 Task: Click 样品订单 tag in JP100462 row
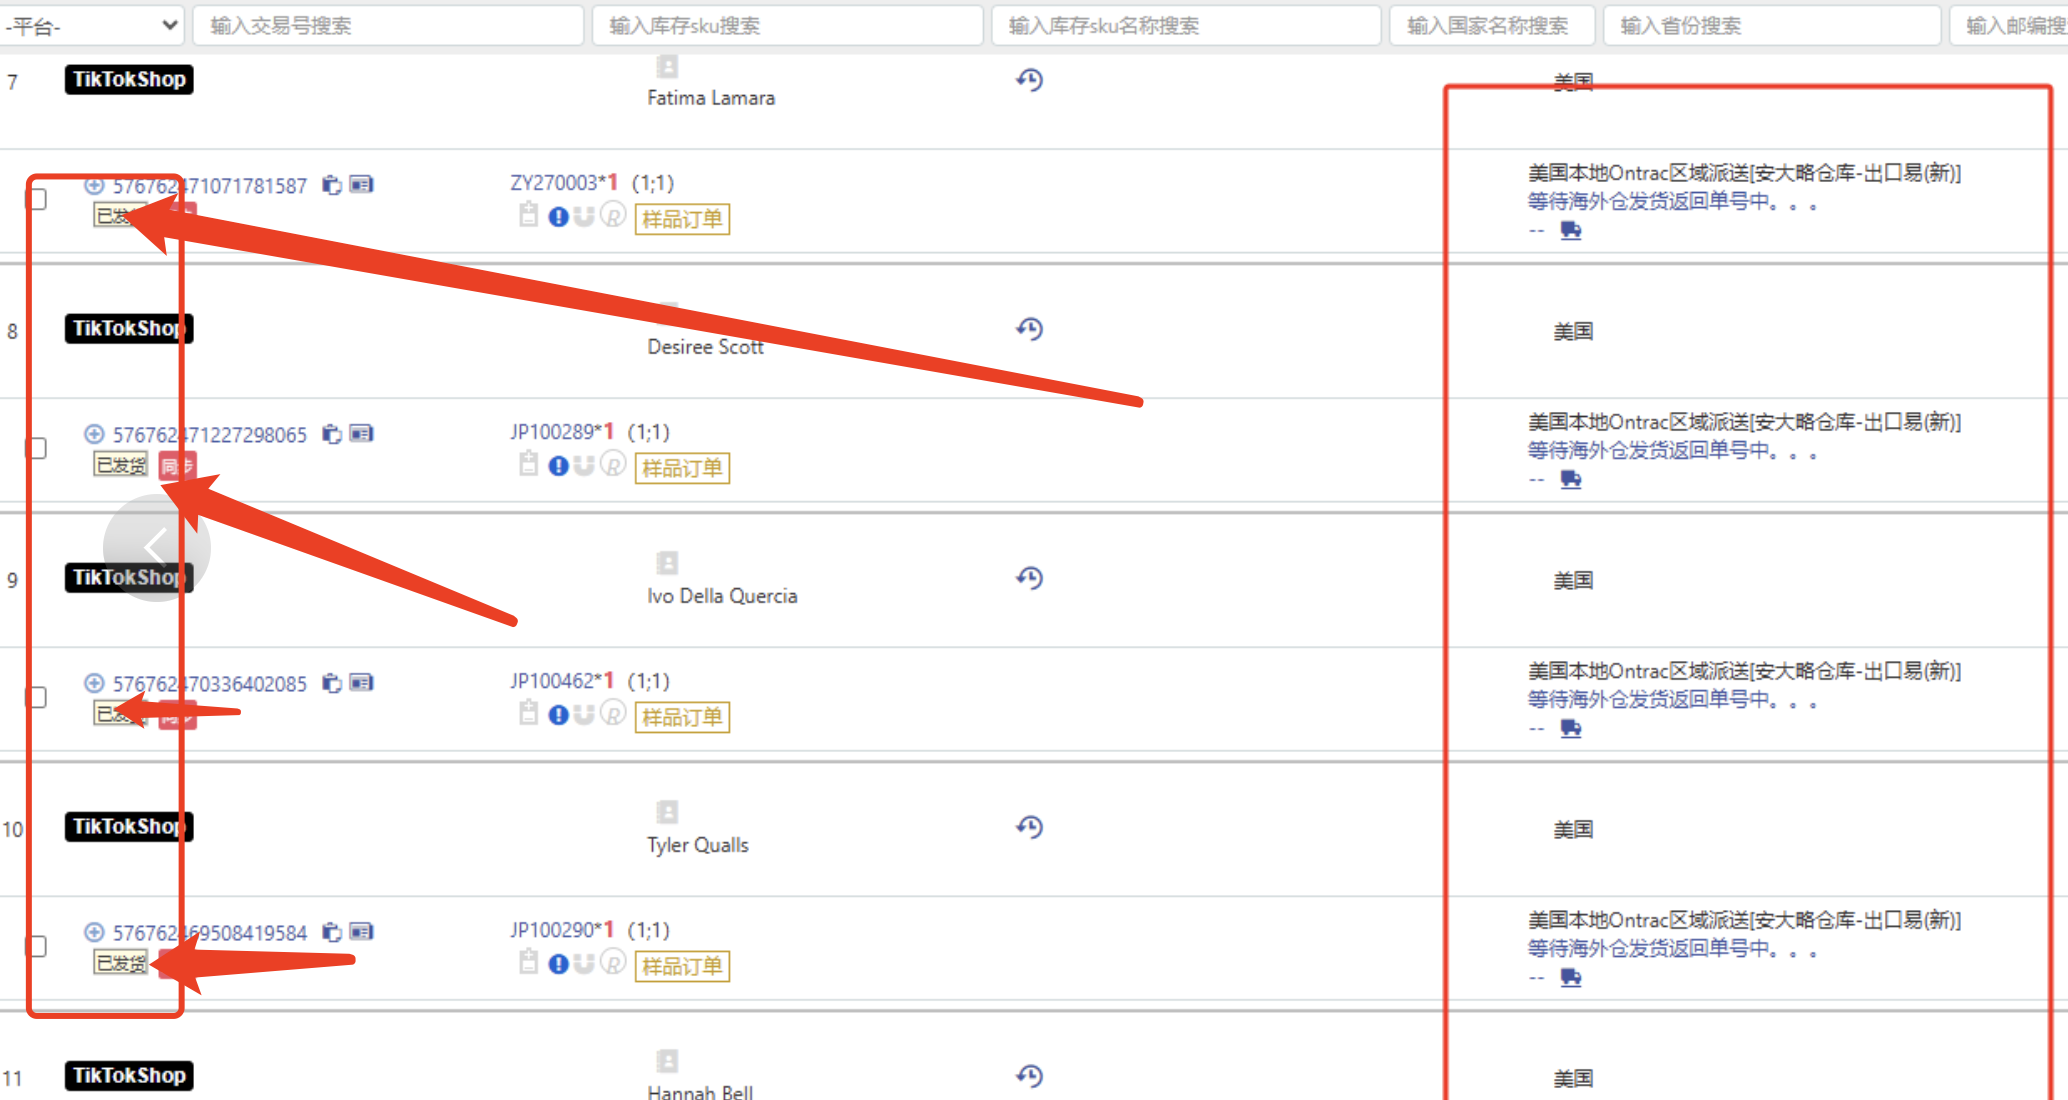[x=682, y=717]
